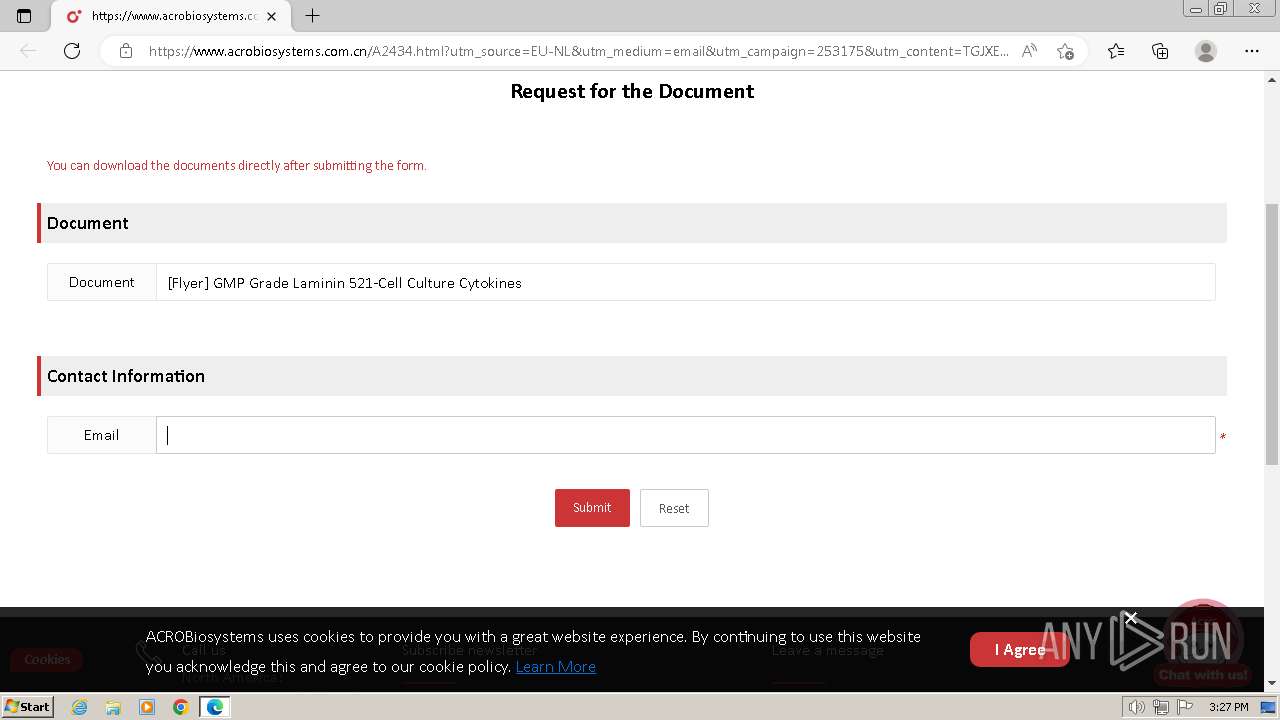1280x720 pixels.
Task: Open the browser profile avatar
Action: (1206, 51)
